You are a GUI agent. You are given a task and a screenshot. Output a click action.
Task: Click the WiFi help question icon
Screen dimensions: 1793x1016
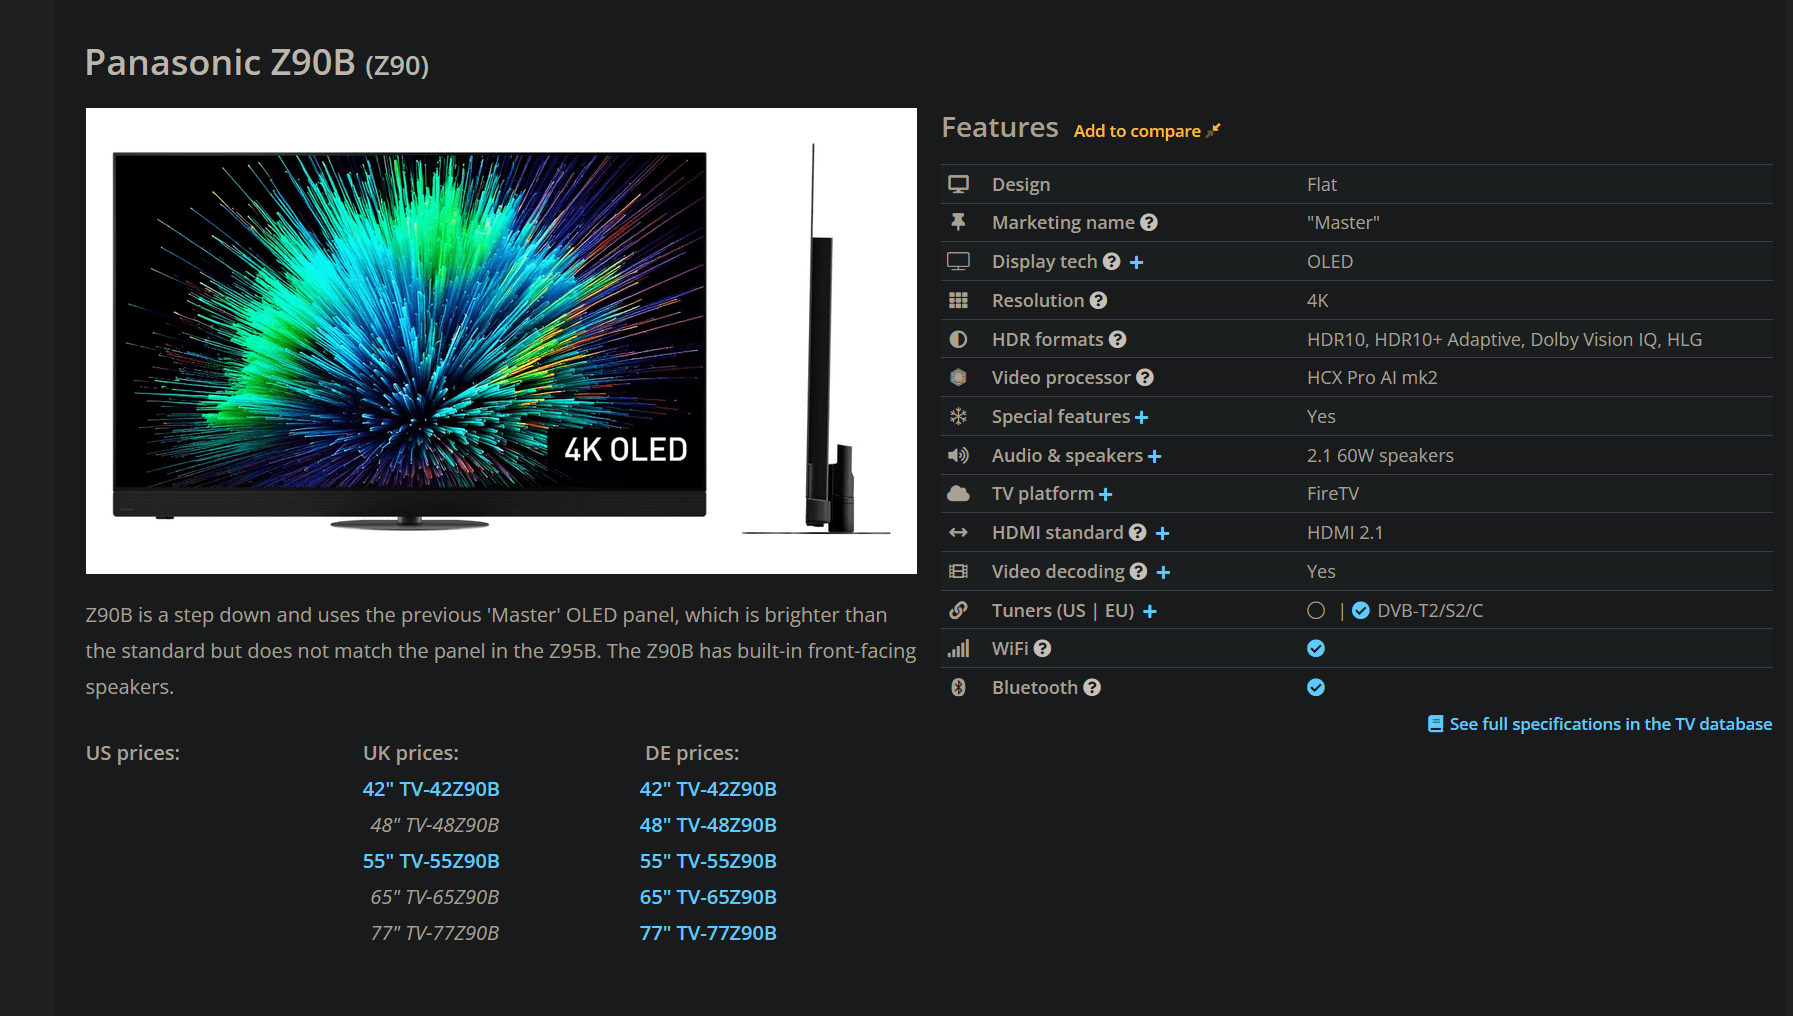1042,649
